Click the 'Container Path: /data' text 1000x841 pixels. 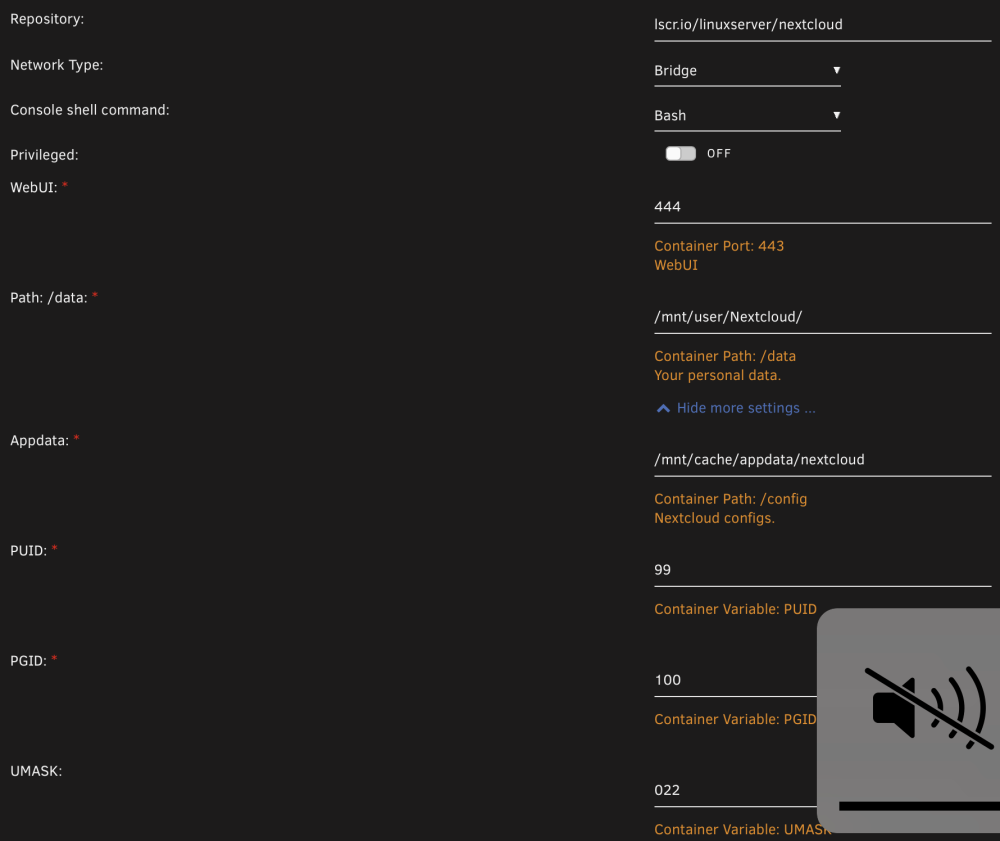click(x=724, y=356)
